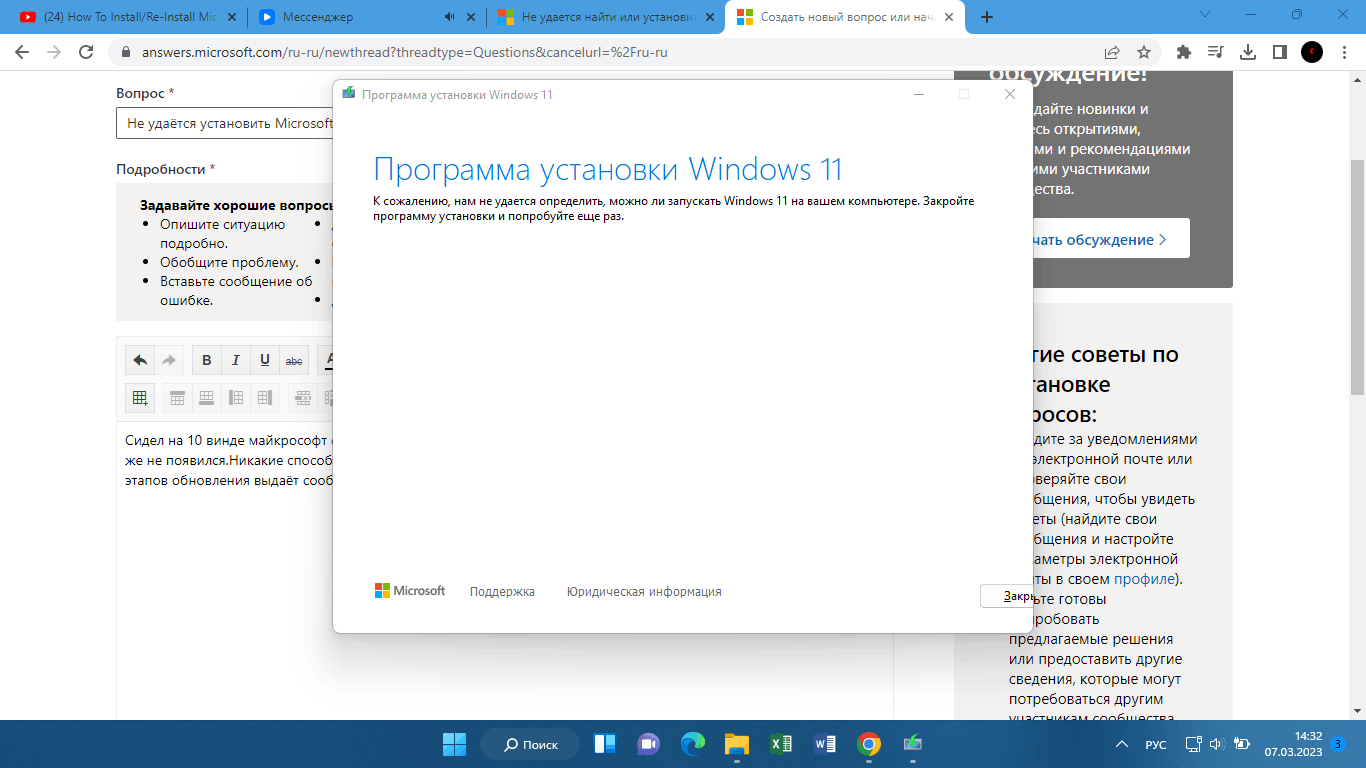Viewport: 1366px width, 768px height.
Task: Launch Microsoft Edge from taskbar
Action: pyautogui.click(x=693, y=744)
